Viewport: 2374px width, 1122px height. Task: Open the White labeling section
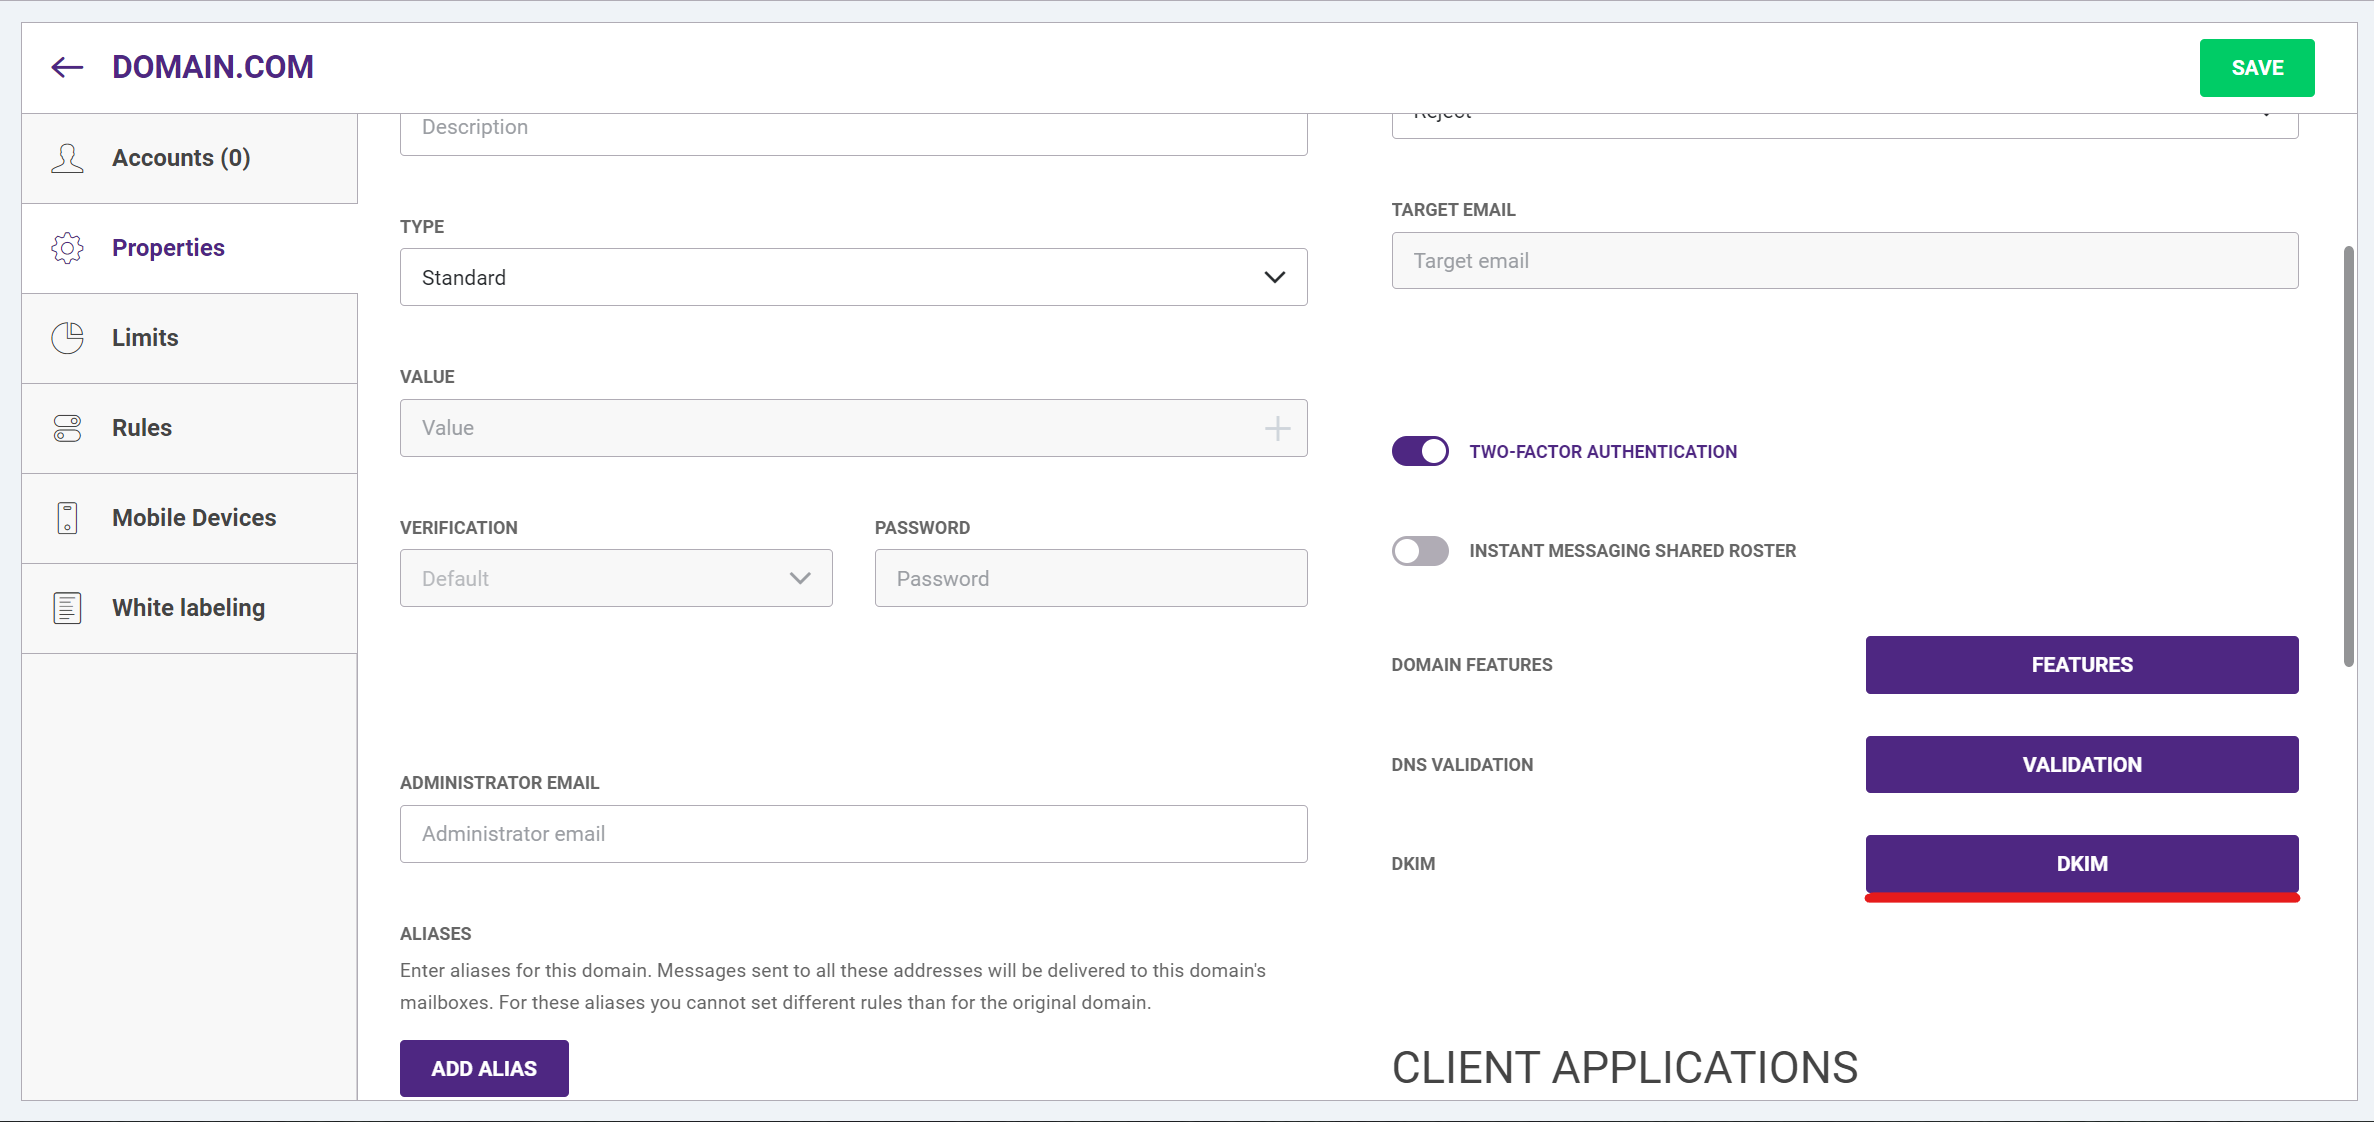190,608
